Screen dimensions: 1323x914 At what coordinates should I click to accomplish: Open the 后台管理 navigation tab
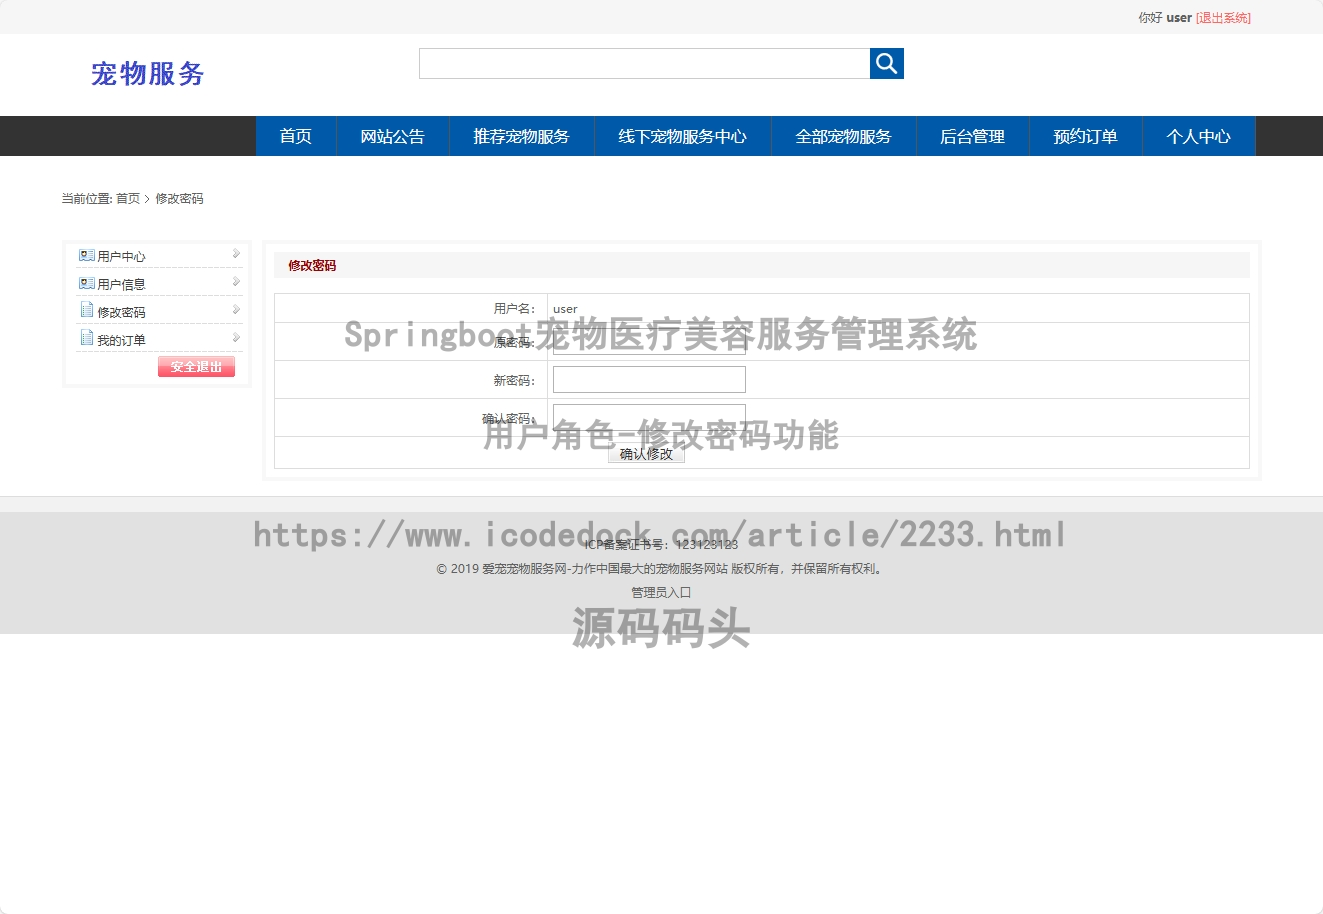click(x=972, y=136)
